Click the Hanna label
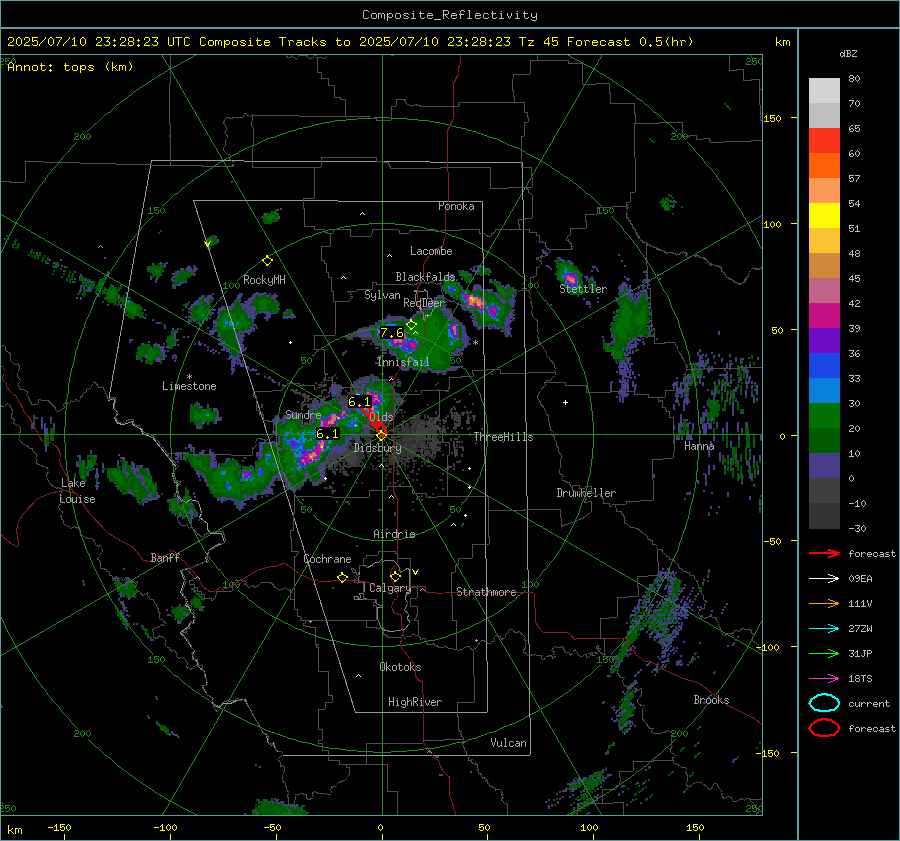 click(x=699, y=446)
